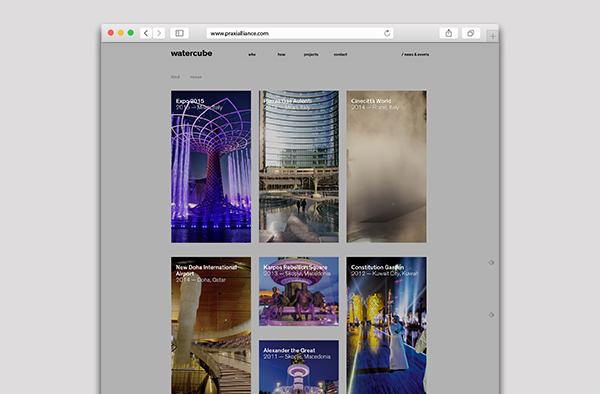Toggle the browser sidebar button
This screenshot has height=394, width=600.
179,33
